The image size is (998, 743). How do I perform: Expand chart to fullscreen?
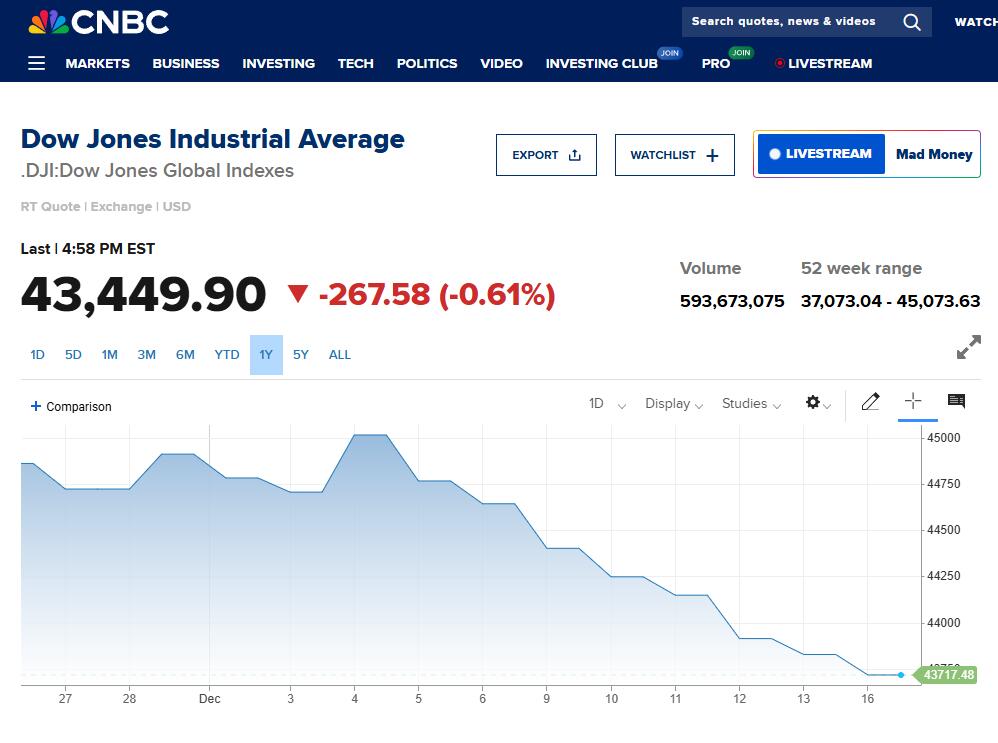coord(968,347)
